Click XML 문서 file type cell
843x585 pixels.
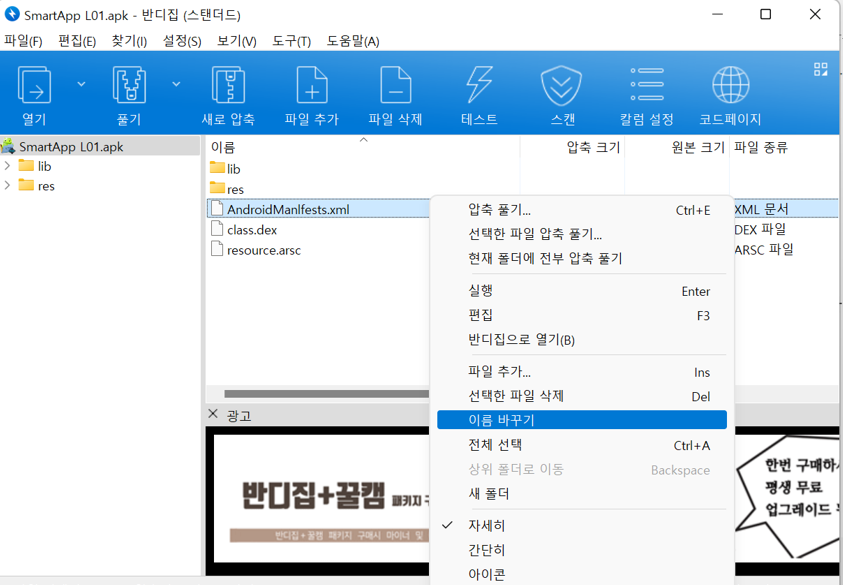pos(761,209)
